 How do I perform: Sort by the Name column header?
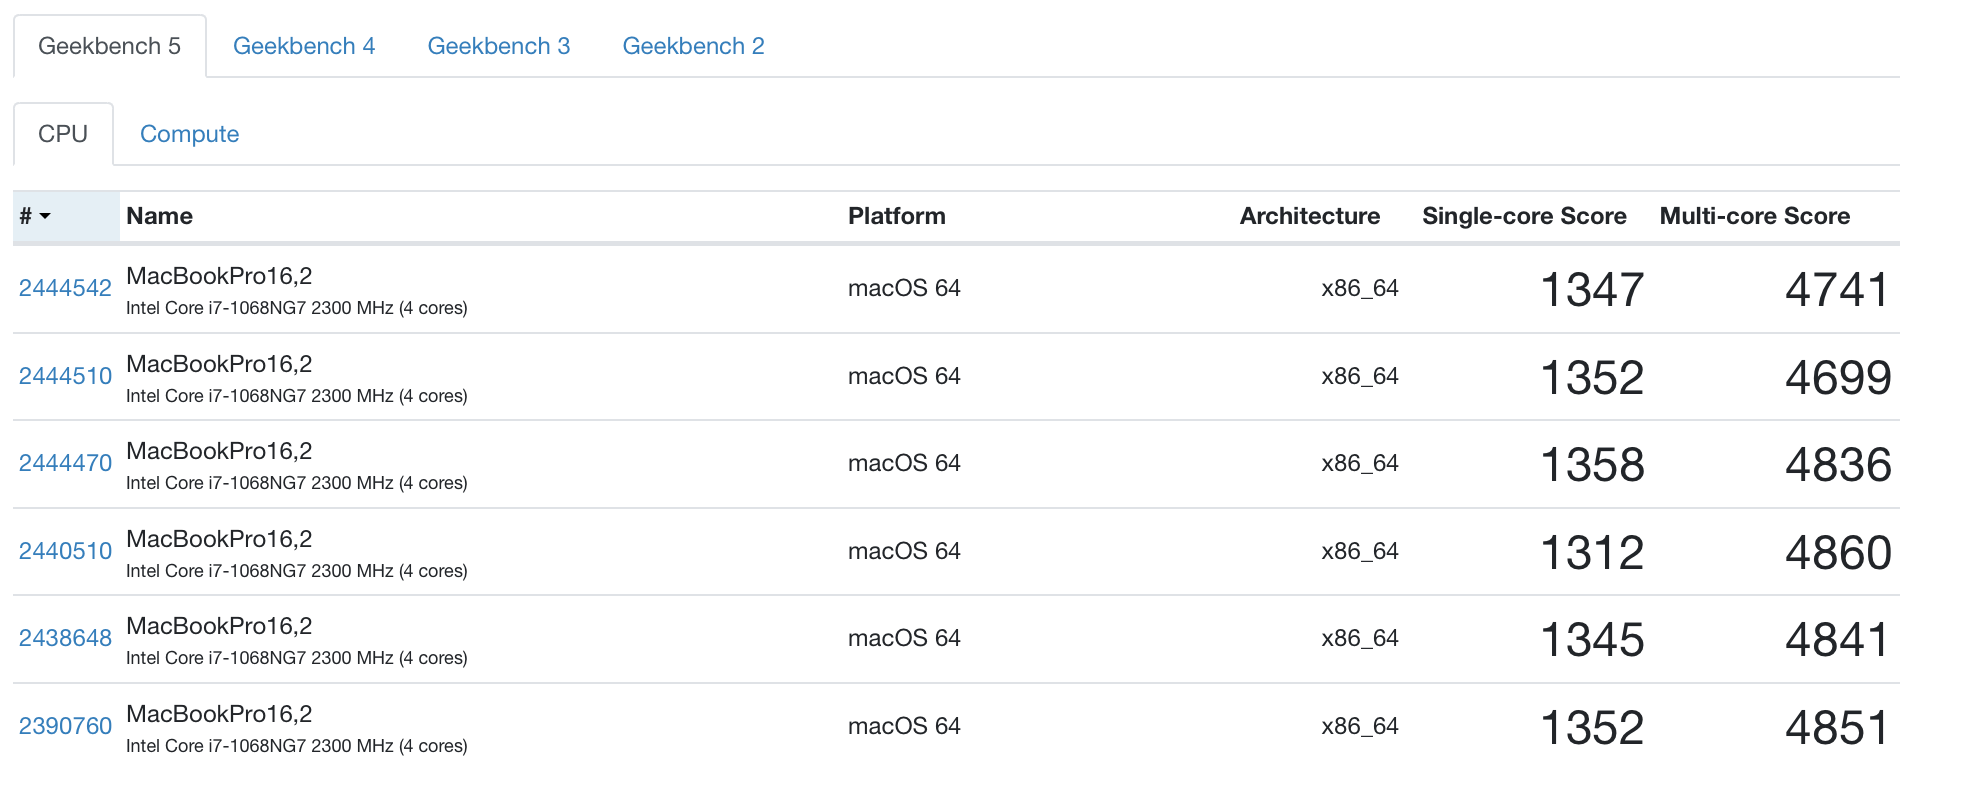pos(160,216)
